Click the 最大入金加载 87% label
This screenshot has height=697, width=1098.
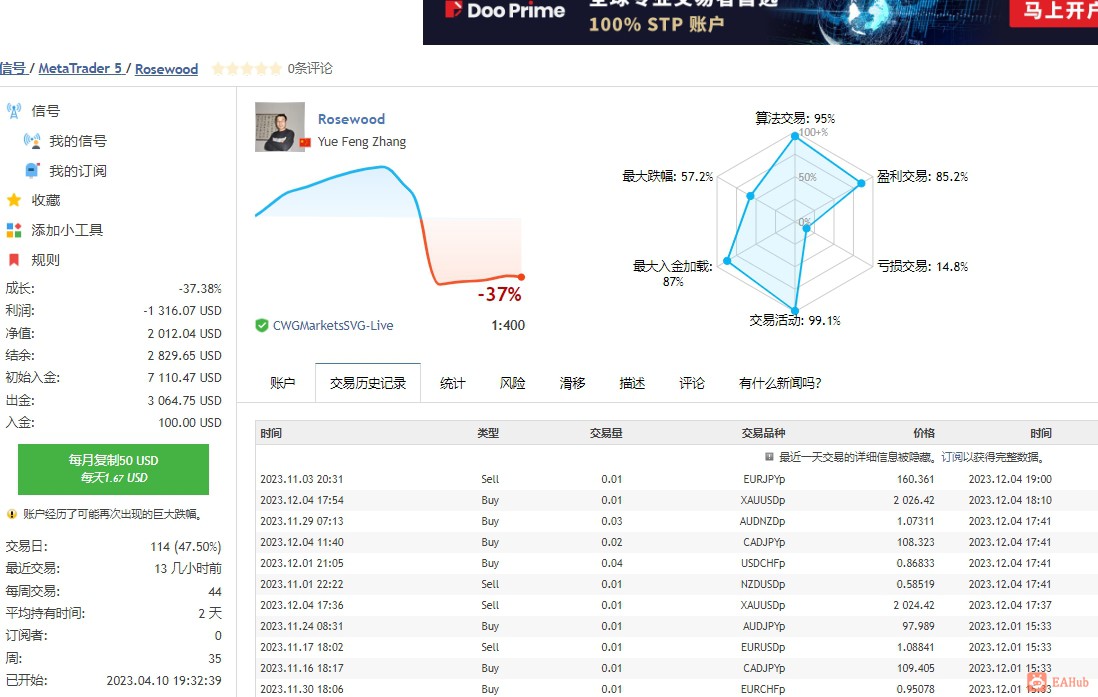coord(673,273)
